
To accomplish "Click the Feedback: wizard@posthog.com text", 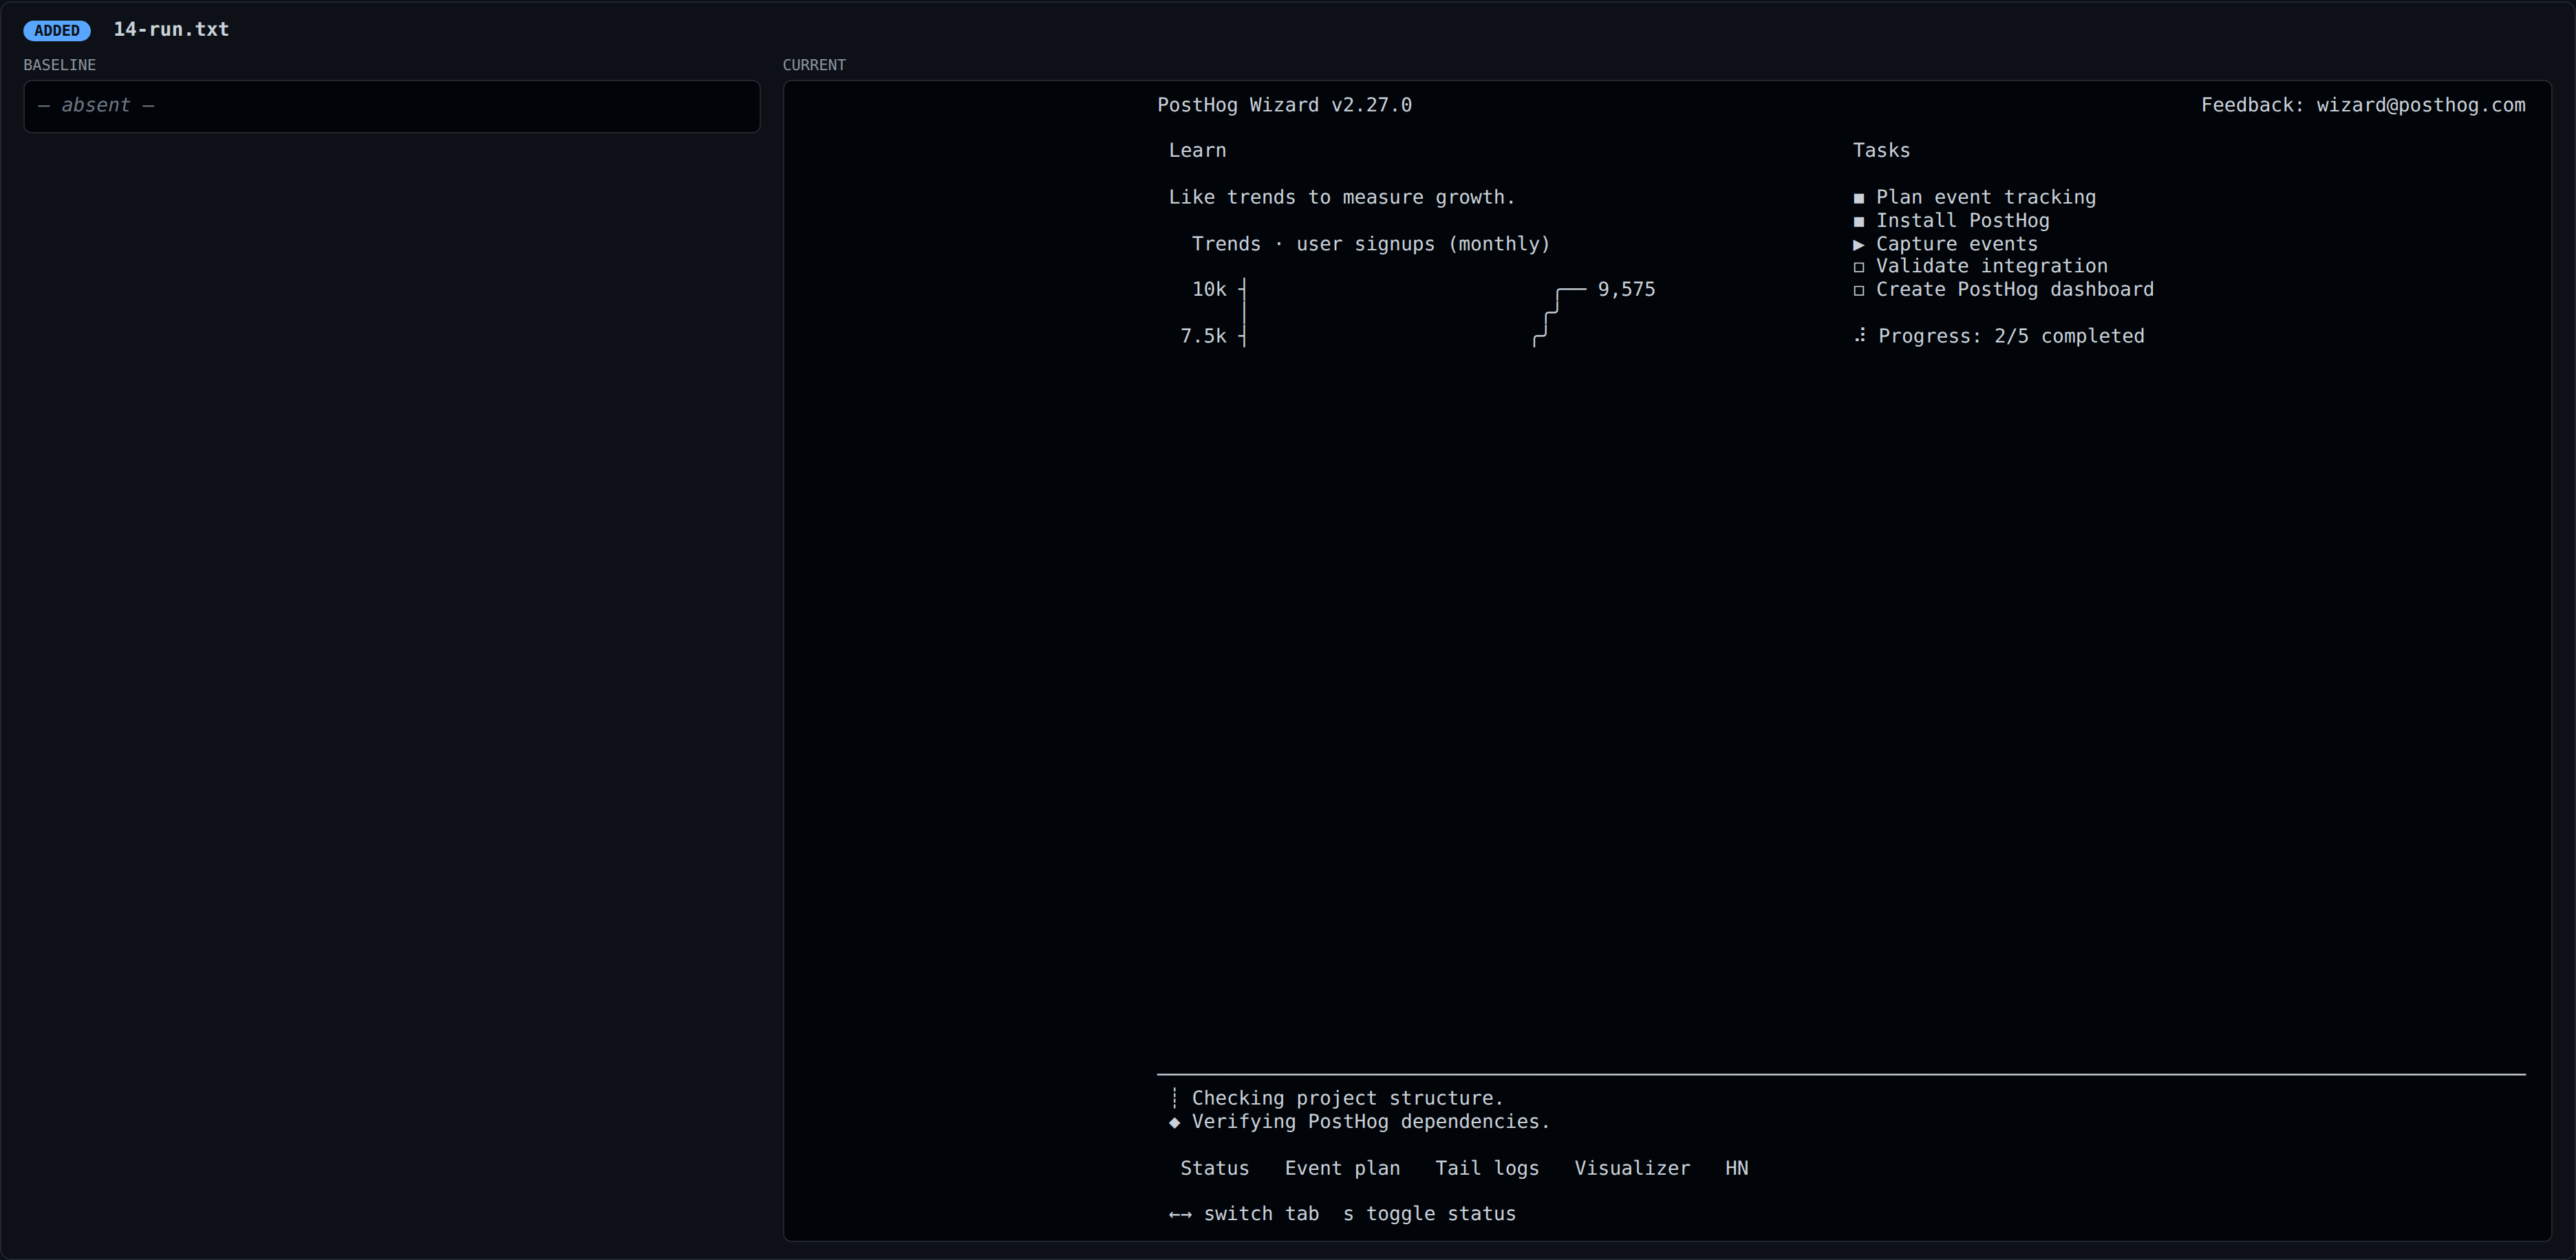I will 2363,105.
